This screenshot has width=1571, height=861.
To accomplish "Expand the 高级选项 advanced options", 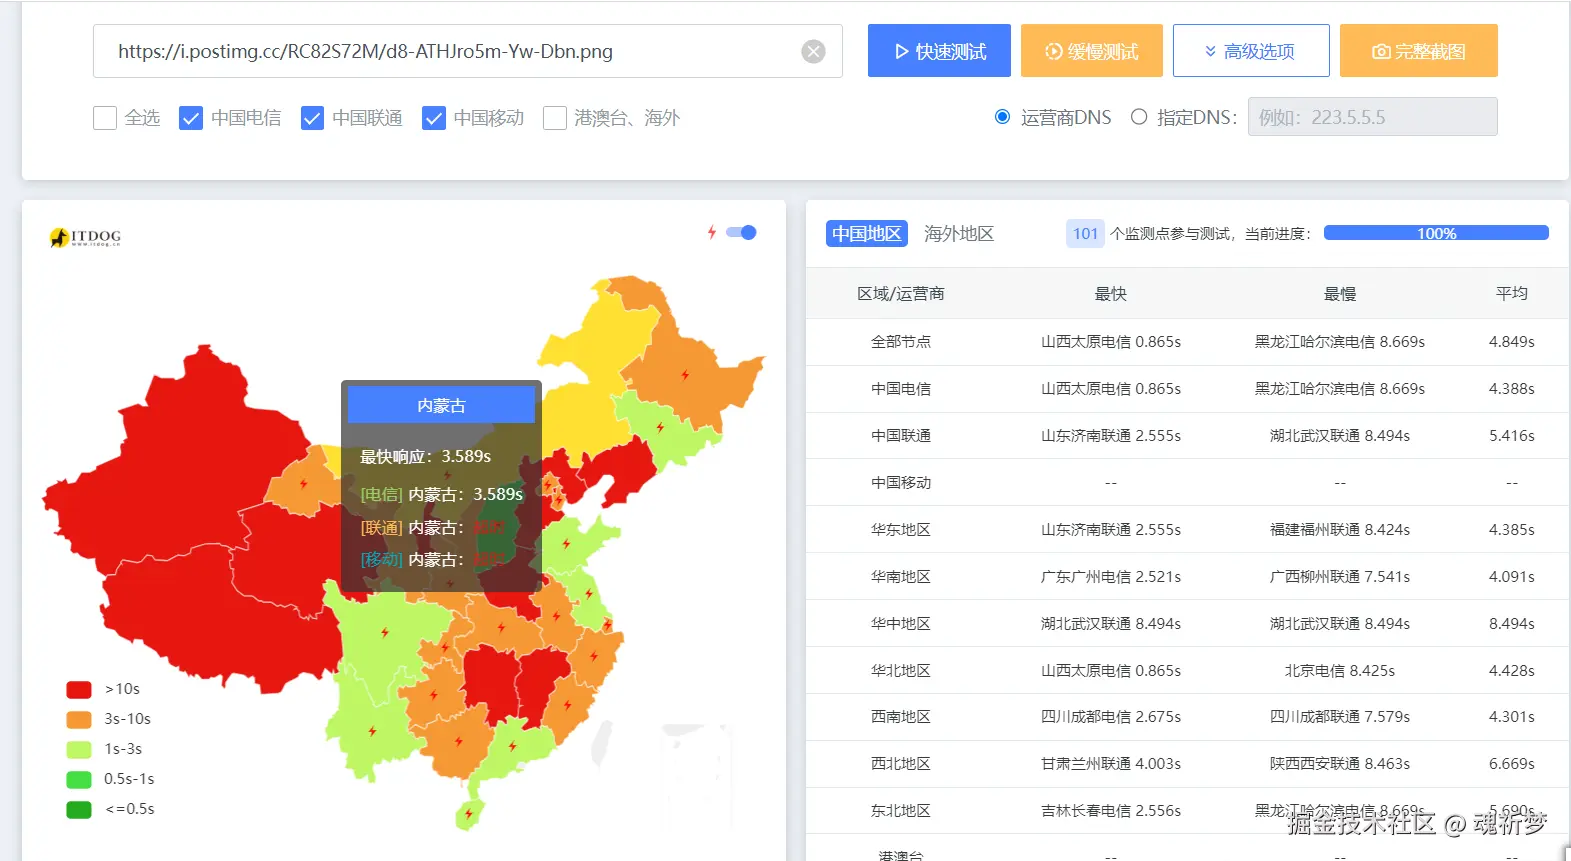I will 1251,51.
